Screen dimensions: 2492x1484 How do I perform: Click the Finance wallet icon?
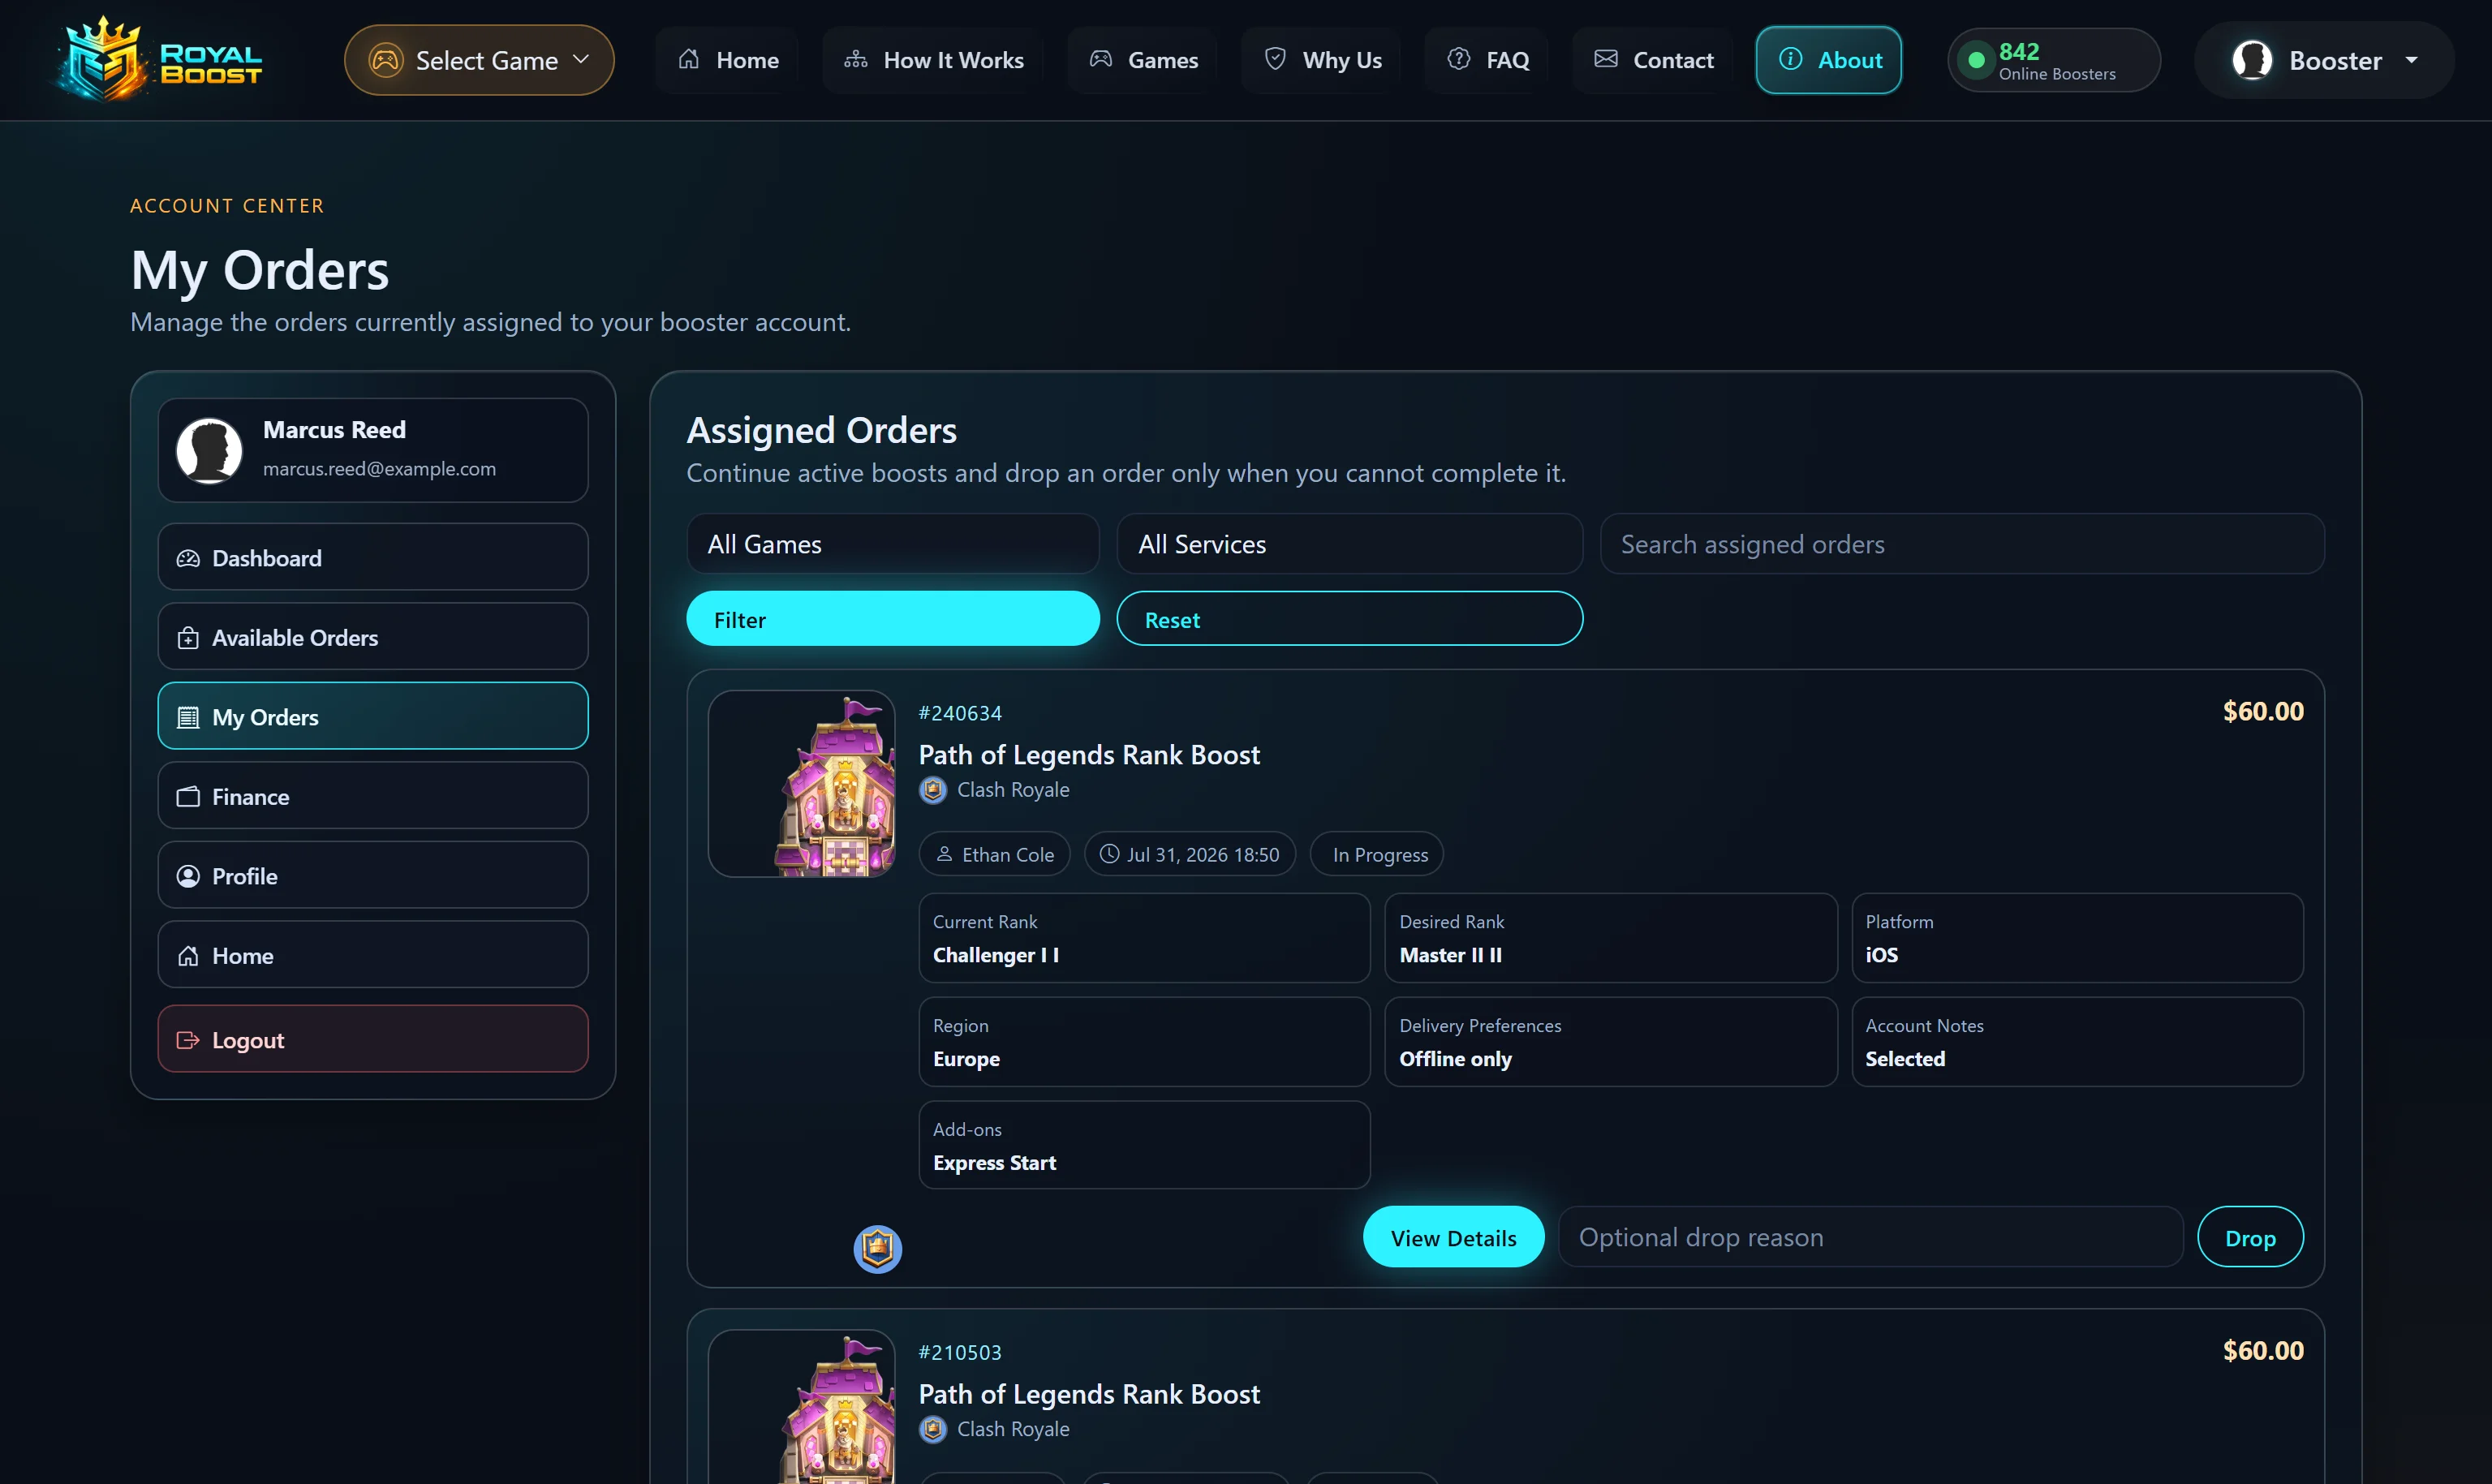click(188, 797)
